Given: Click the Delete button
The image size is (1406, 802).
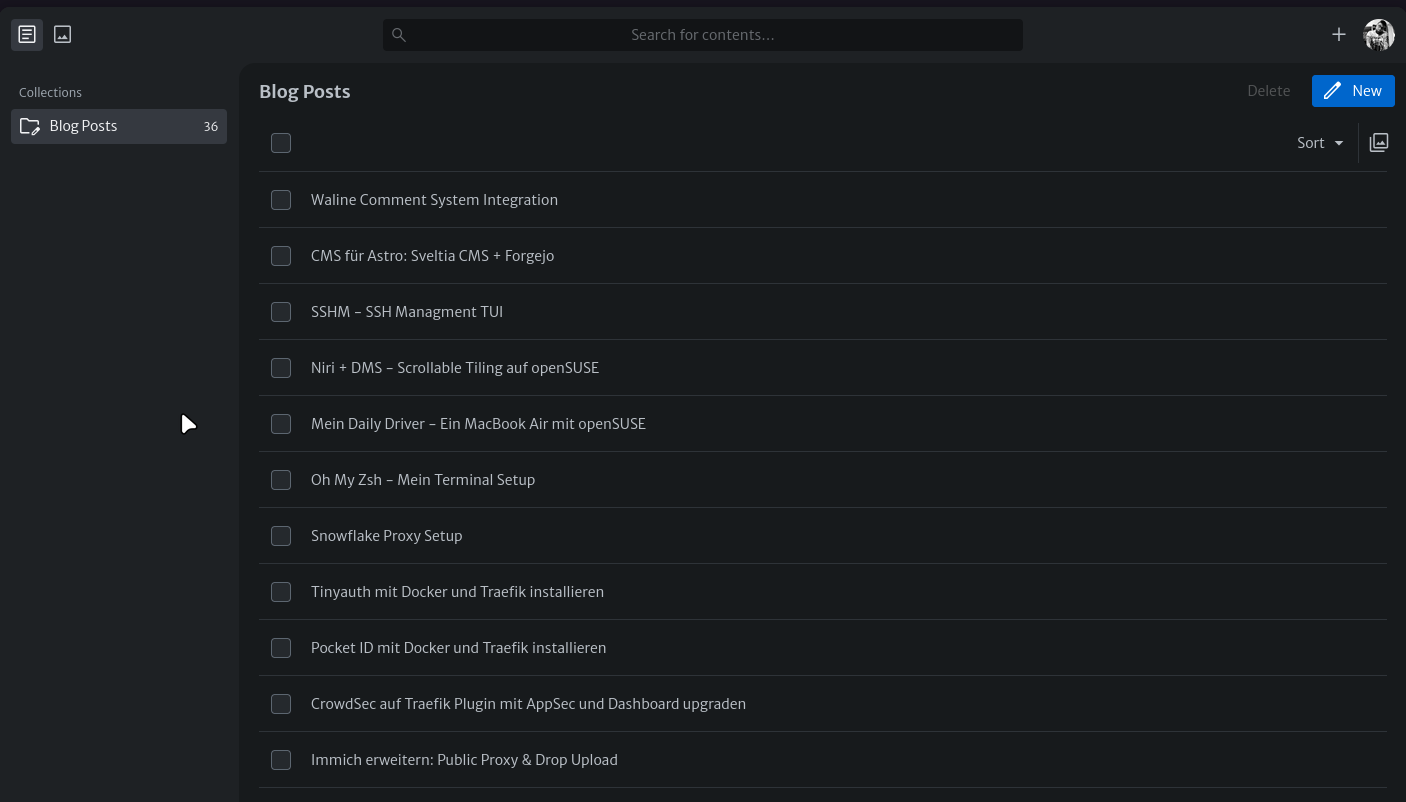Looking at the screenshot, I should (x=1268, y=90).
